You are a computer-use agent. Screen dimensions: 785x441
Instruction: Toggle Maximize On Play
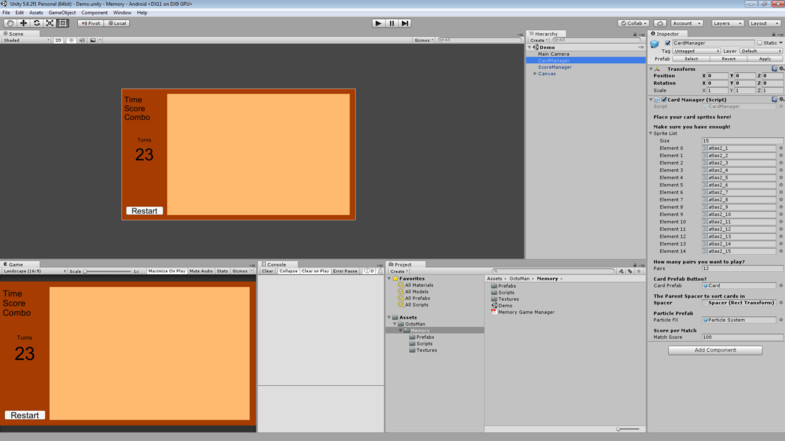click(167, 271)
